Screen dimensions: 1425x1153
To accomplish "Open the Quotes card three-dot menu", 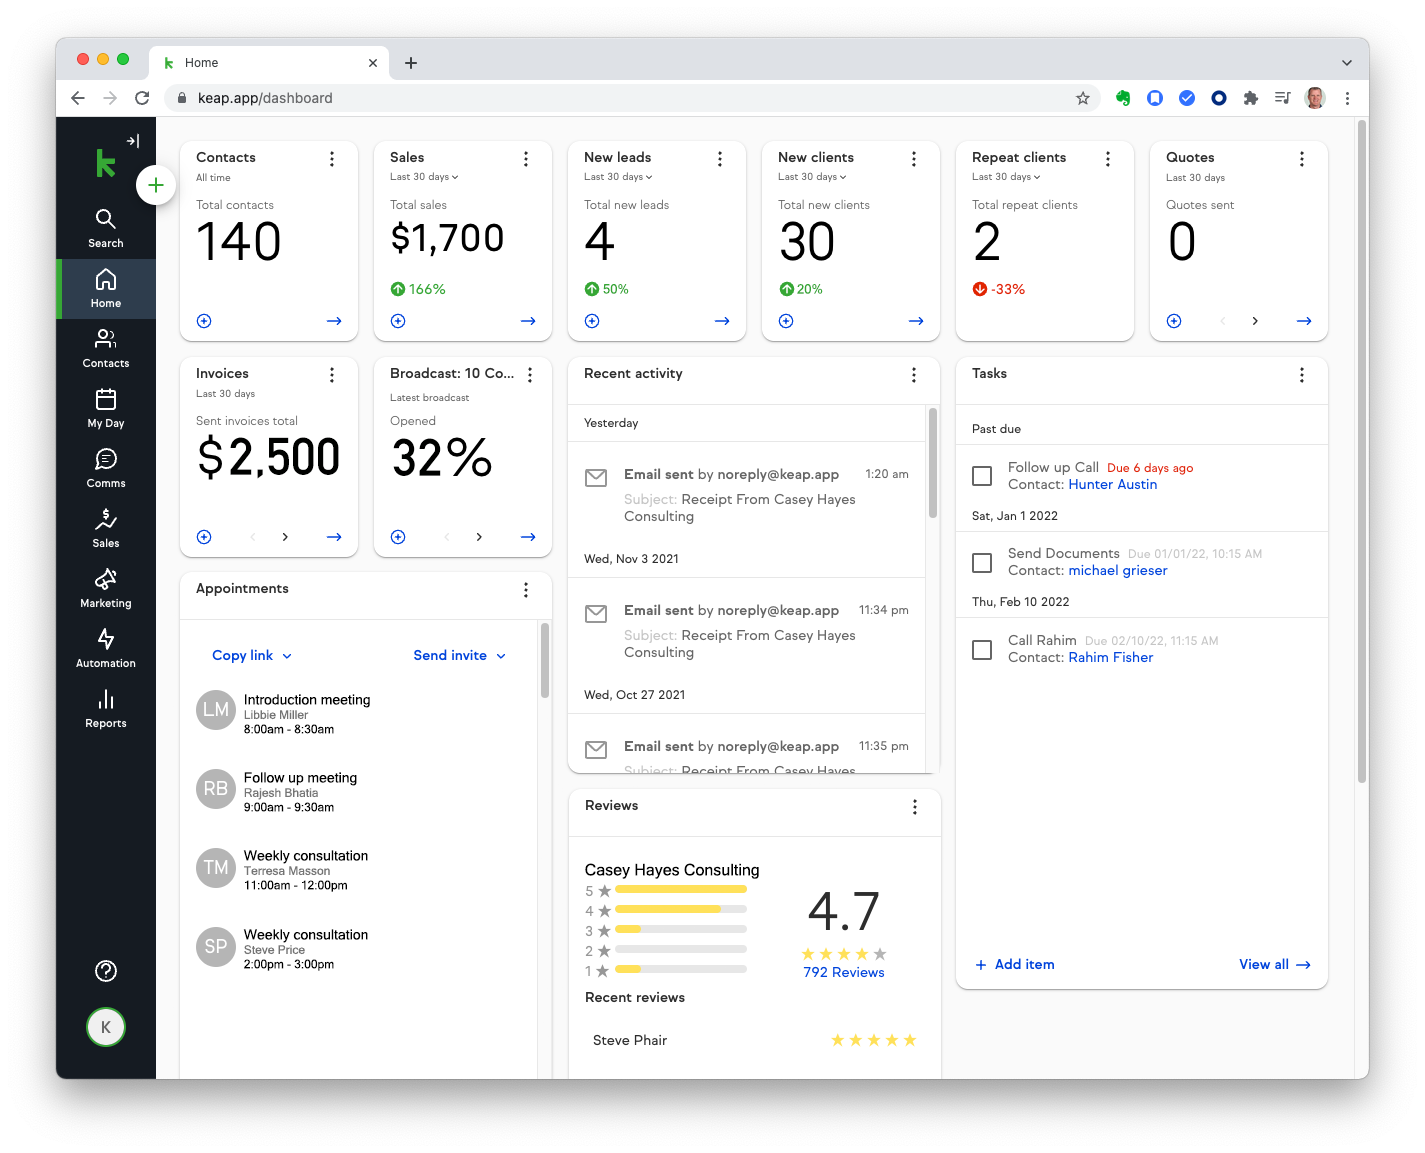I will tap(1302, 159).
